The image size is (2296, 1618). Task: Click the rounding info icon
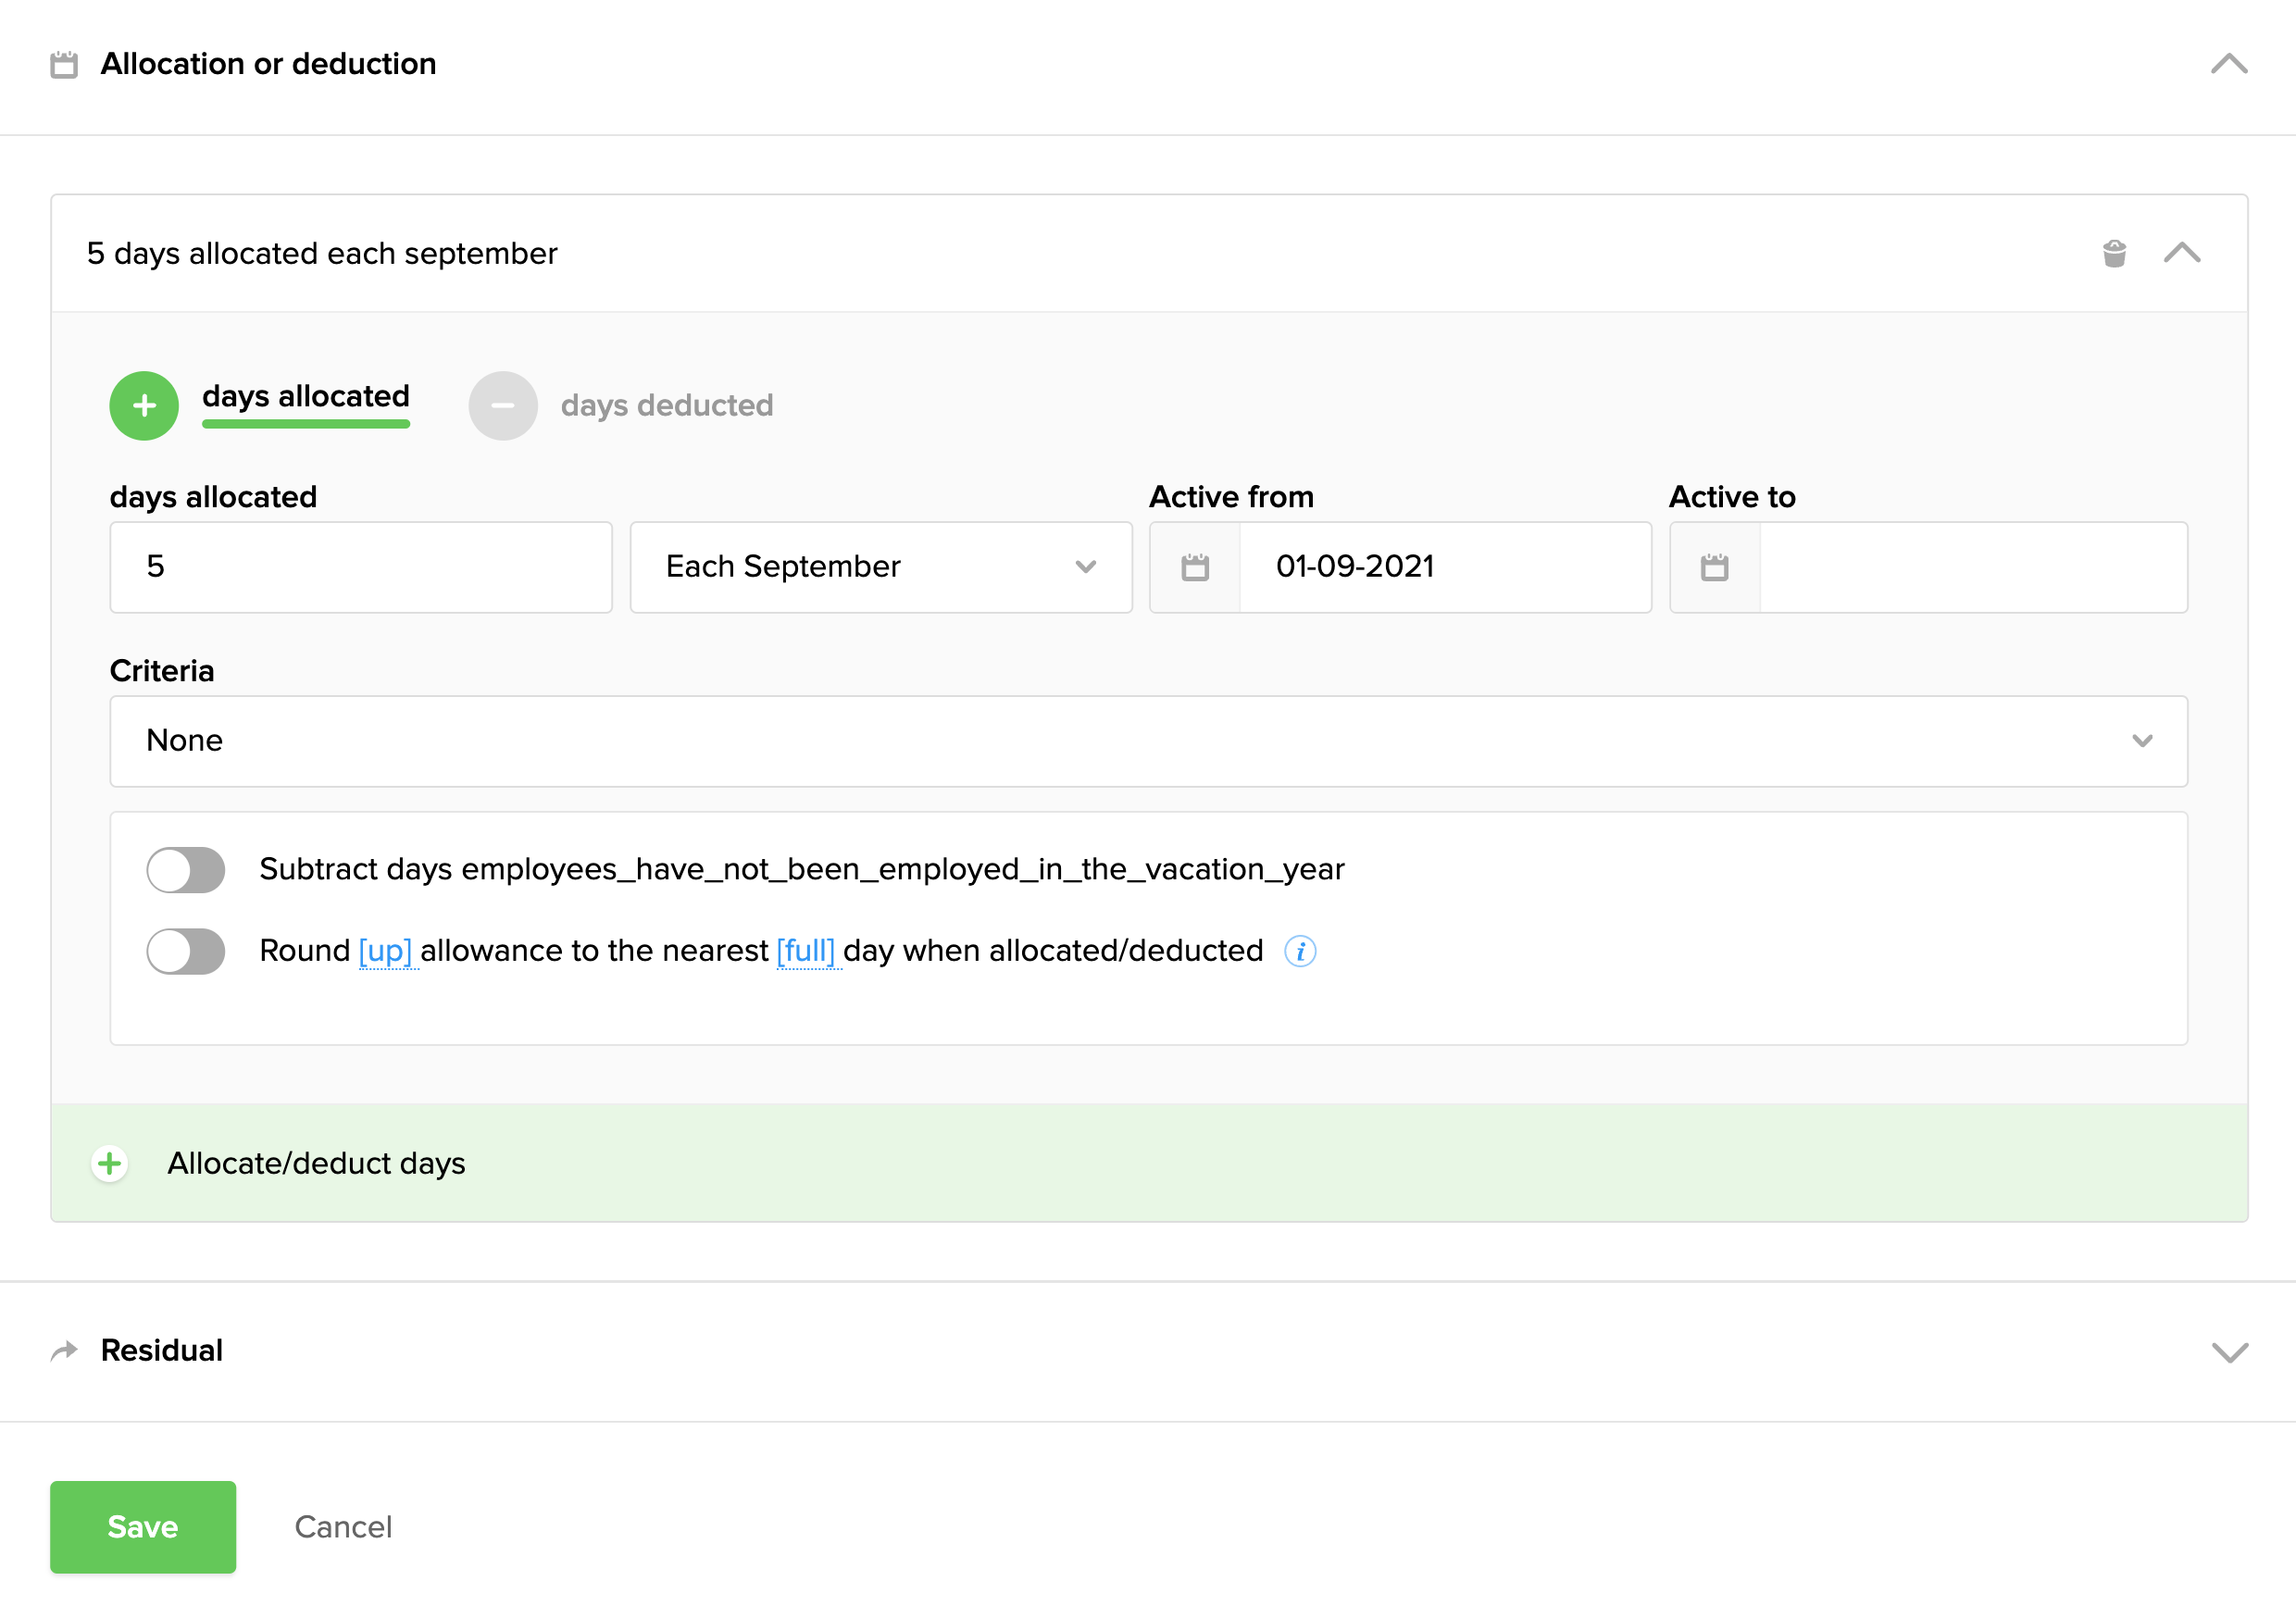pyautogui.click(x=1300, y=951)
